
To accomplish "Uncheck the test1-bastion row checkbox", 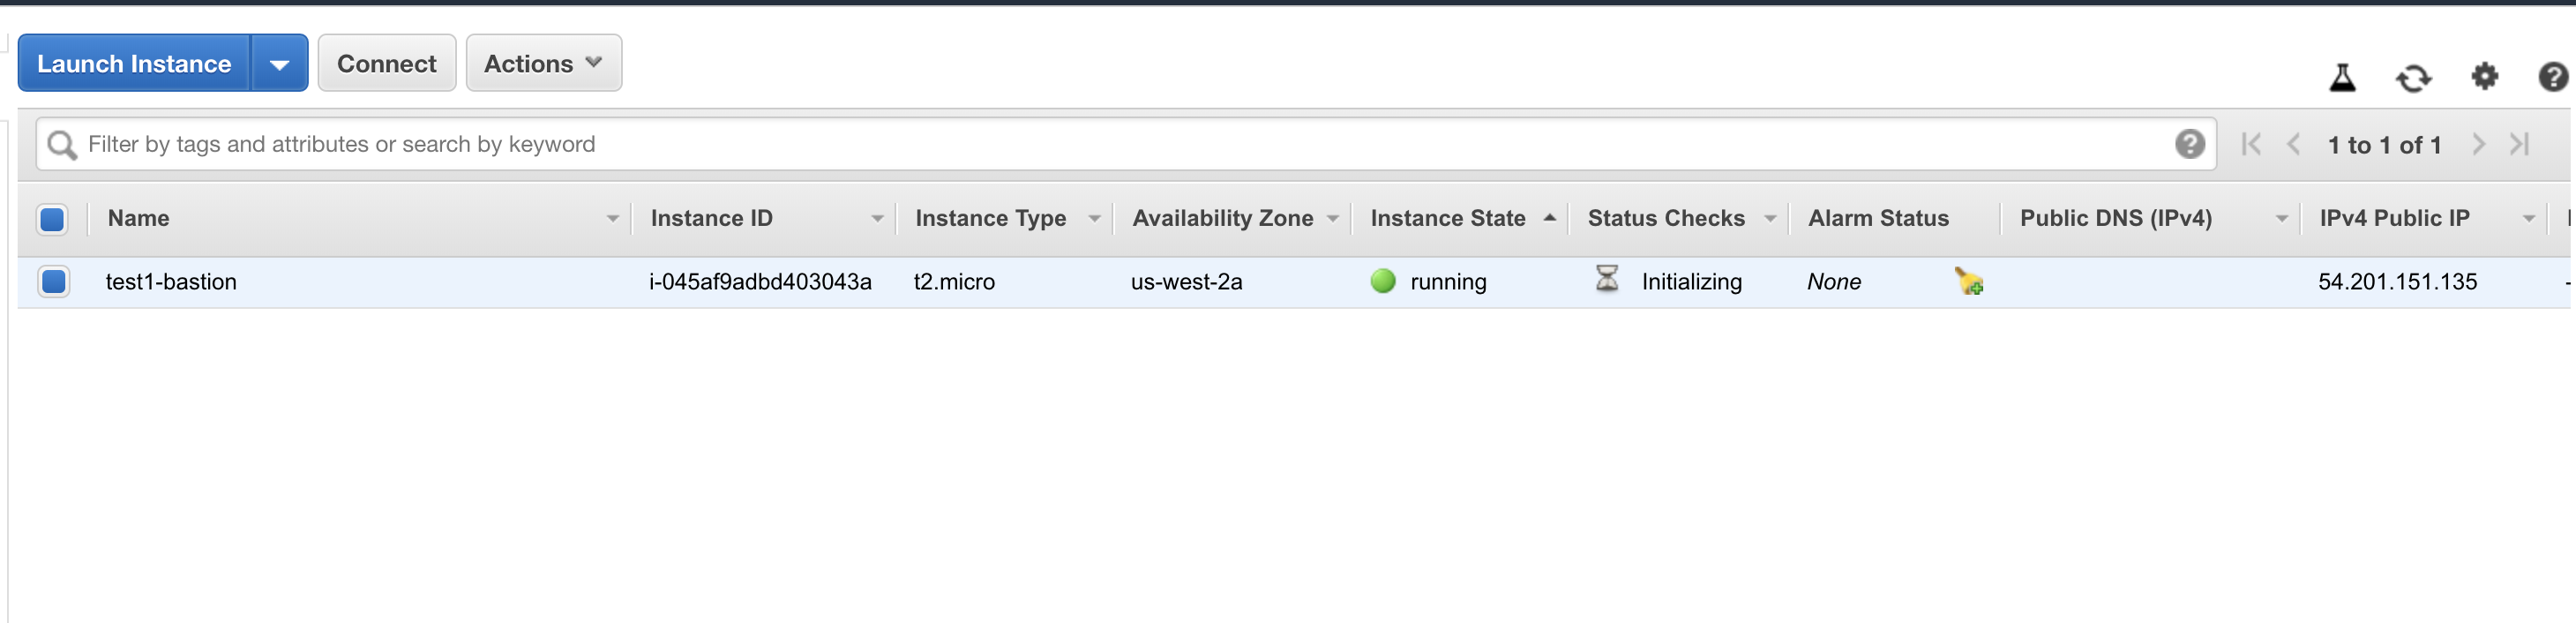I will [53, 282].
